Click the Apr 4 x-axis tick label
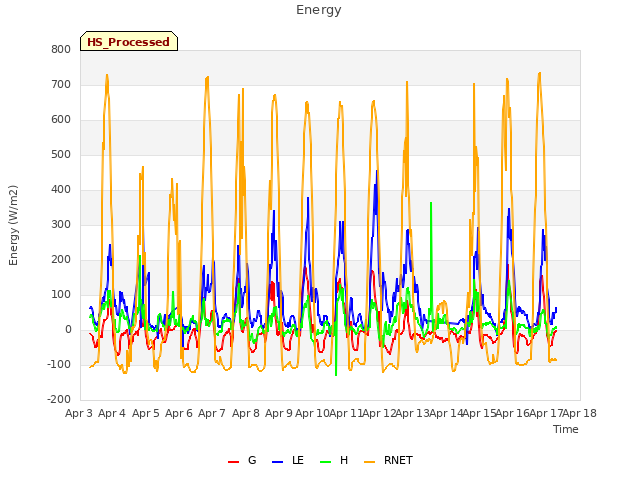This screenshot has height=480, width=640. click(112, 413)
